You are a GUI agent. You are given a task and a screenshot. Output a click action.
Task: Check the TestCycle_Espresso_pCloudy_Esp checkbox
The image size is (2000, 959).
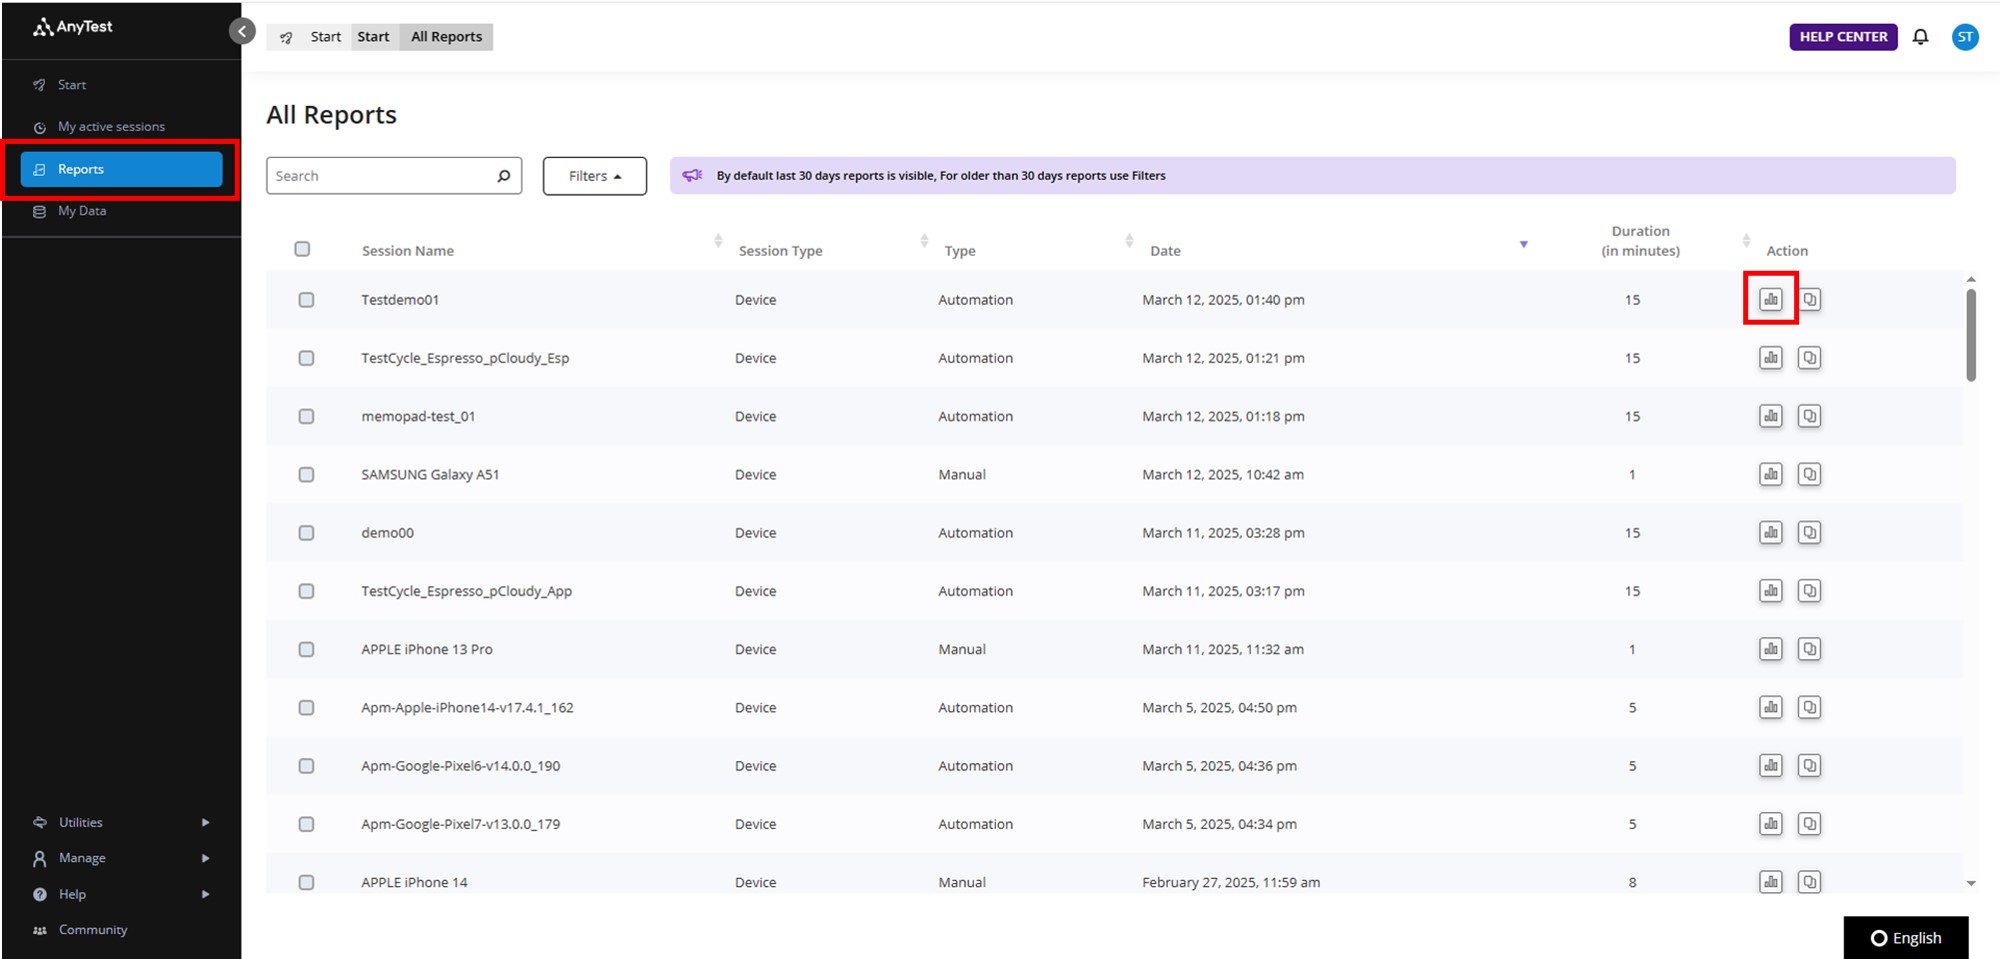point(306,358)
